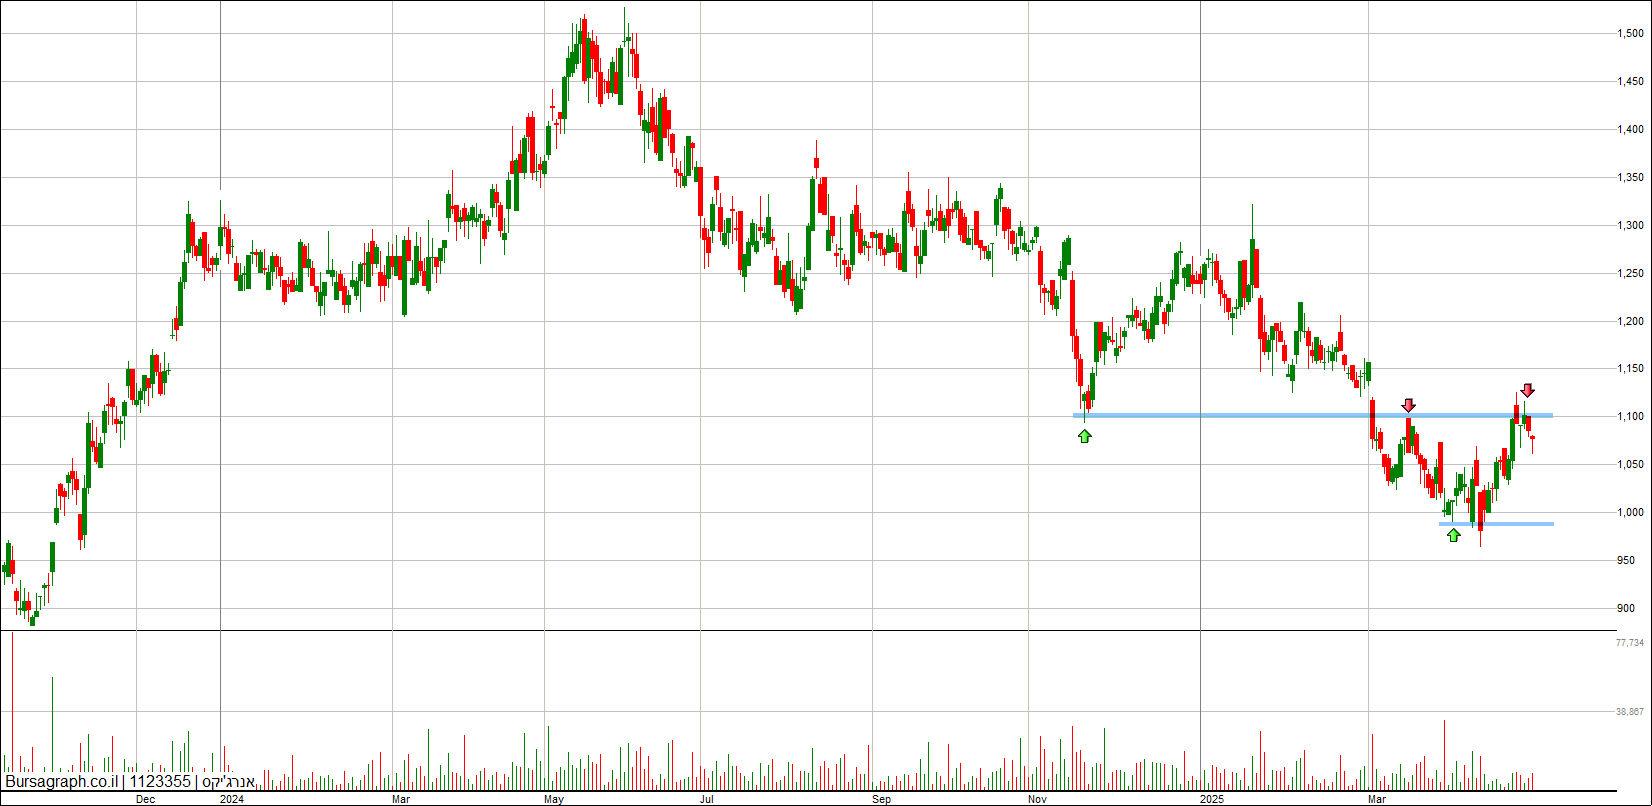Click the Jul date label
Viewport: 1652px width, 806px height.
(x=706, y=799)
